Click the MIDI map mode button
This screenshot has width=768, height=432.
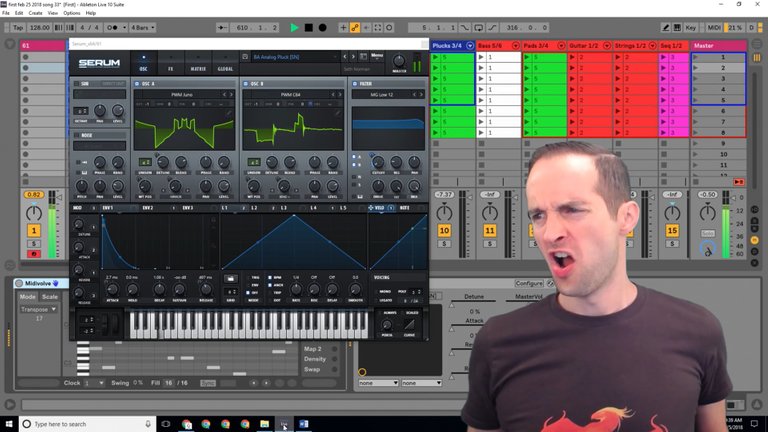pyautogui.click(x=714, y=28)
